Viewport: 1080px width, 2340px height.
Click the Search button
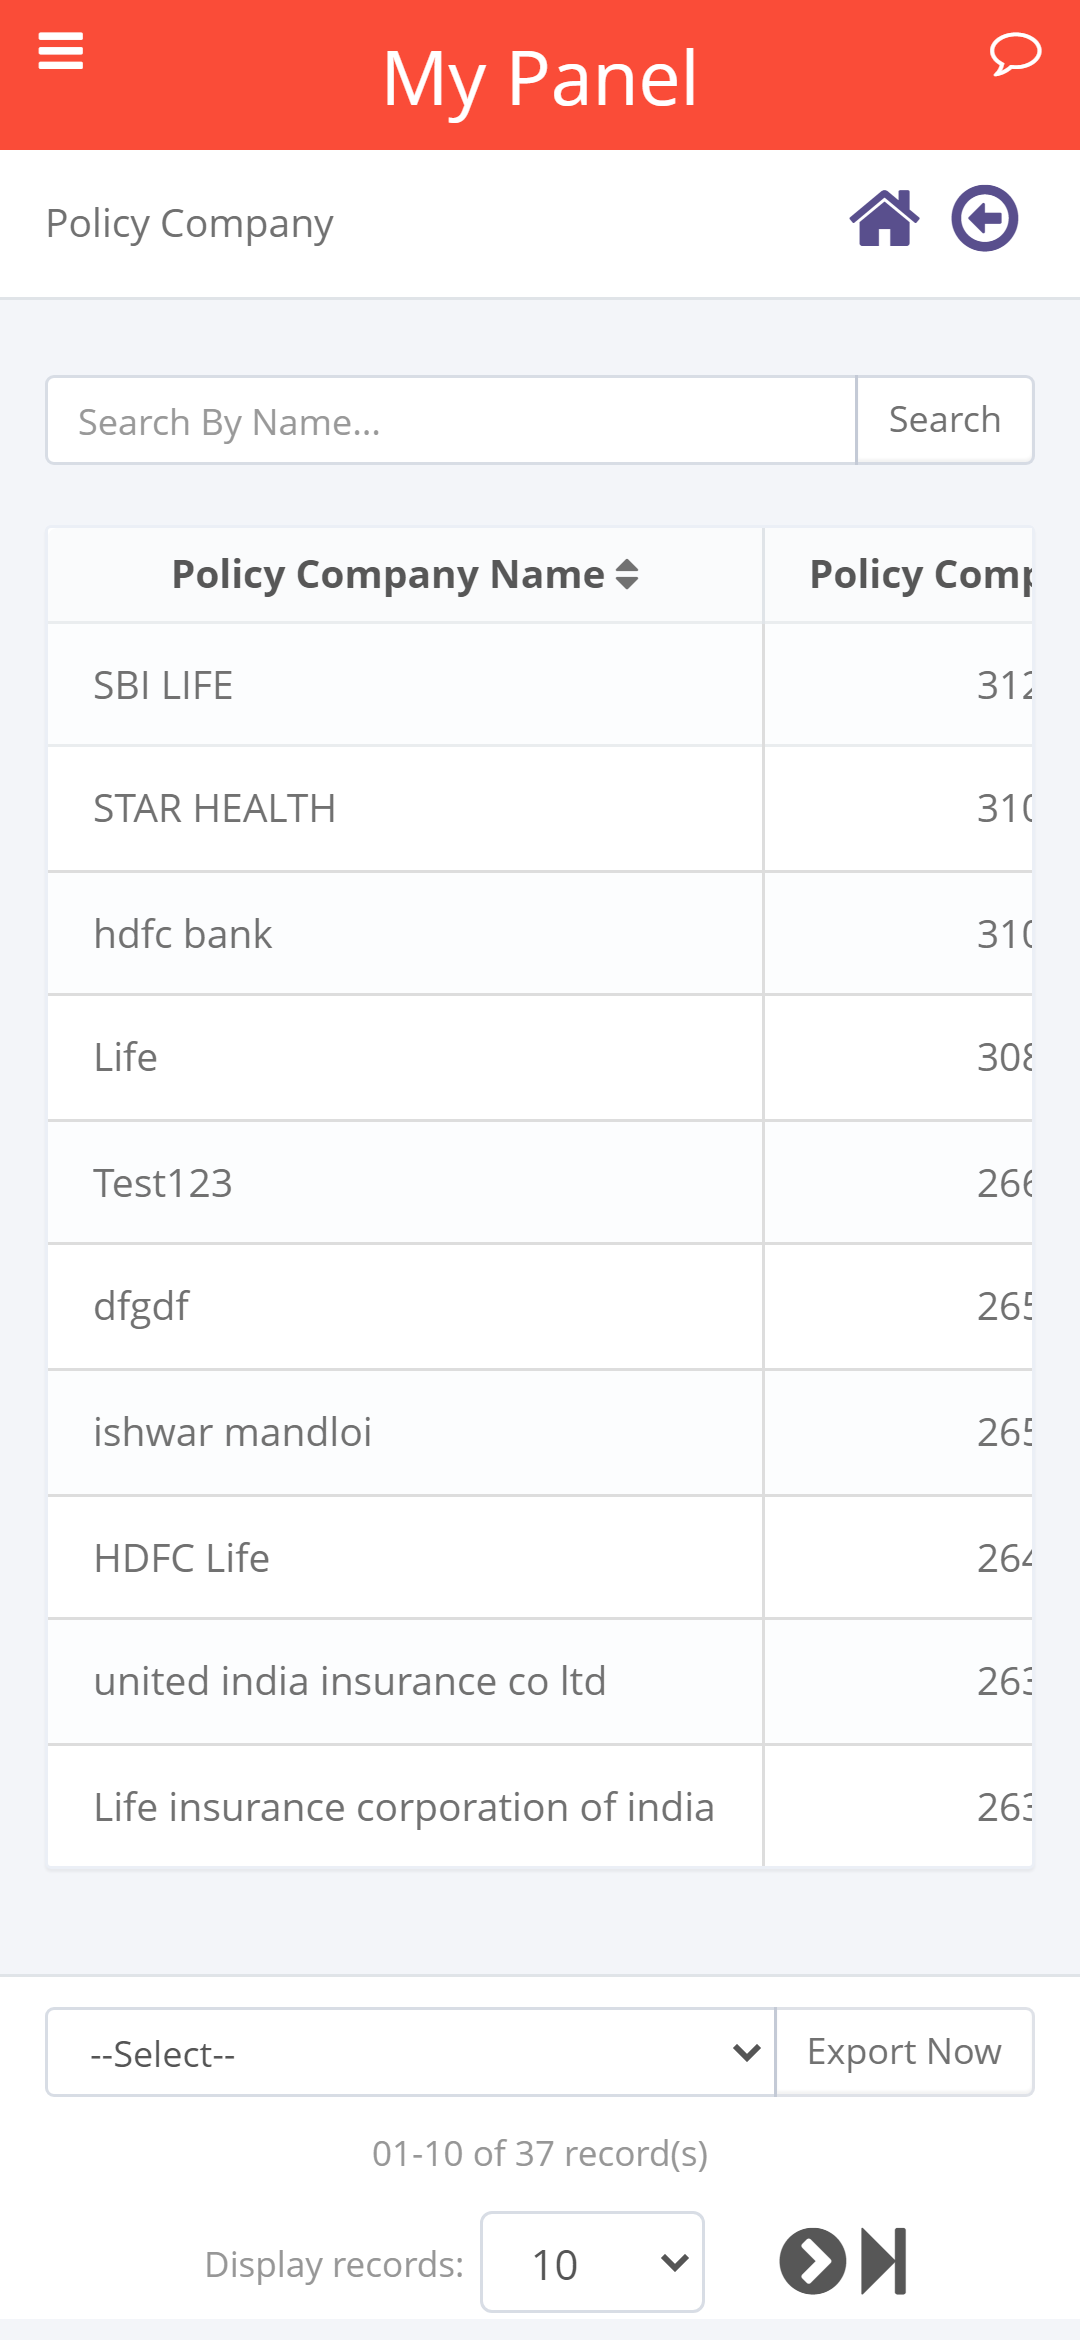pyautogui.click(x=945, y=420)
